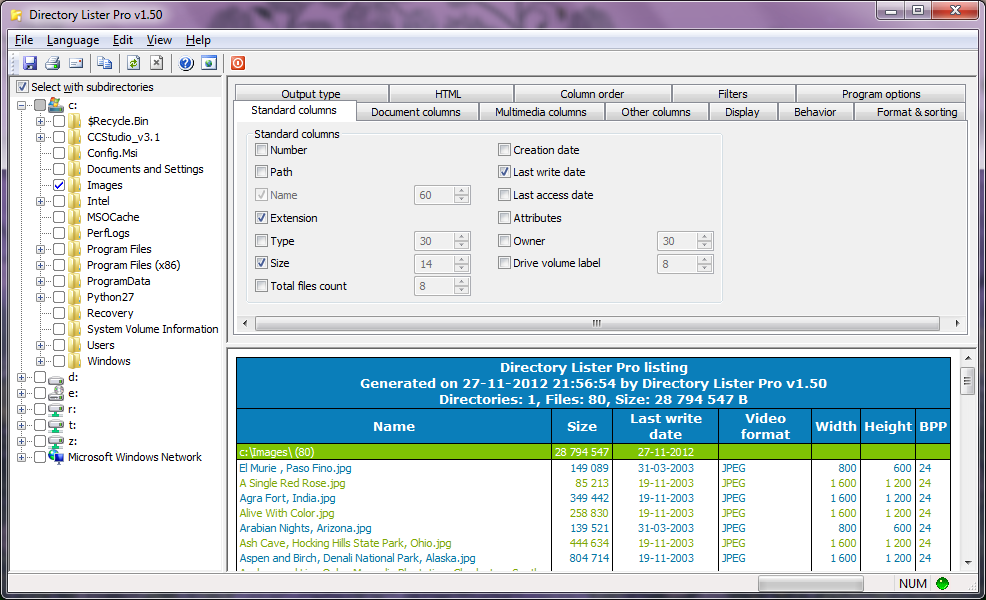Open Help using the question mark icon

pyautogui.click(x=186, y=62)
